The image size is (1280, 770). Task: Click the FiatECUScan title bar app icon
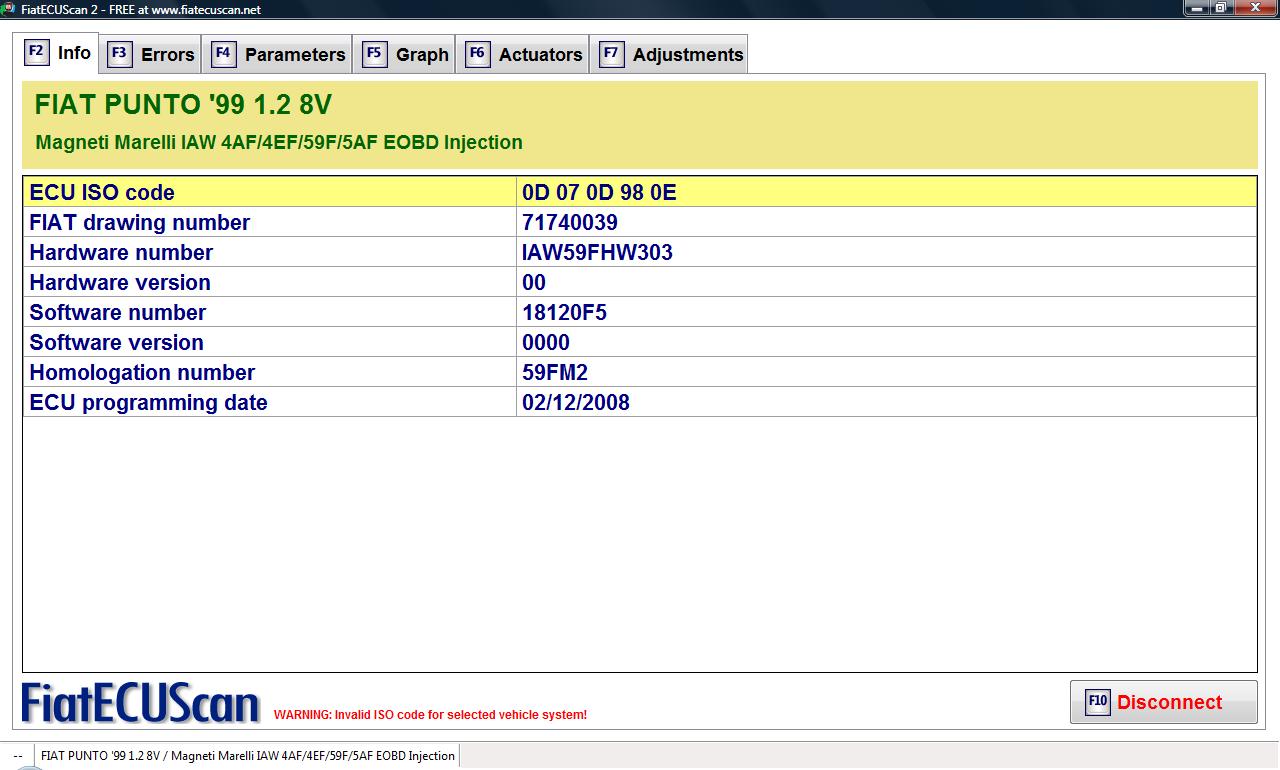pyautogui.click(x=9, y=8)
